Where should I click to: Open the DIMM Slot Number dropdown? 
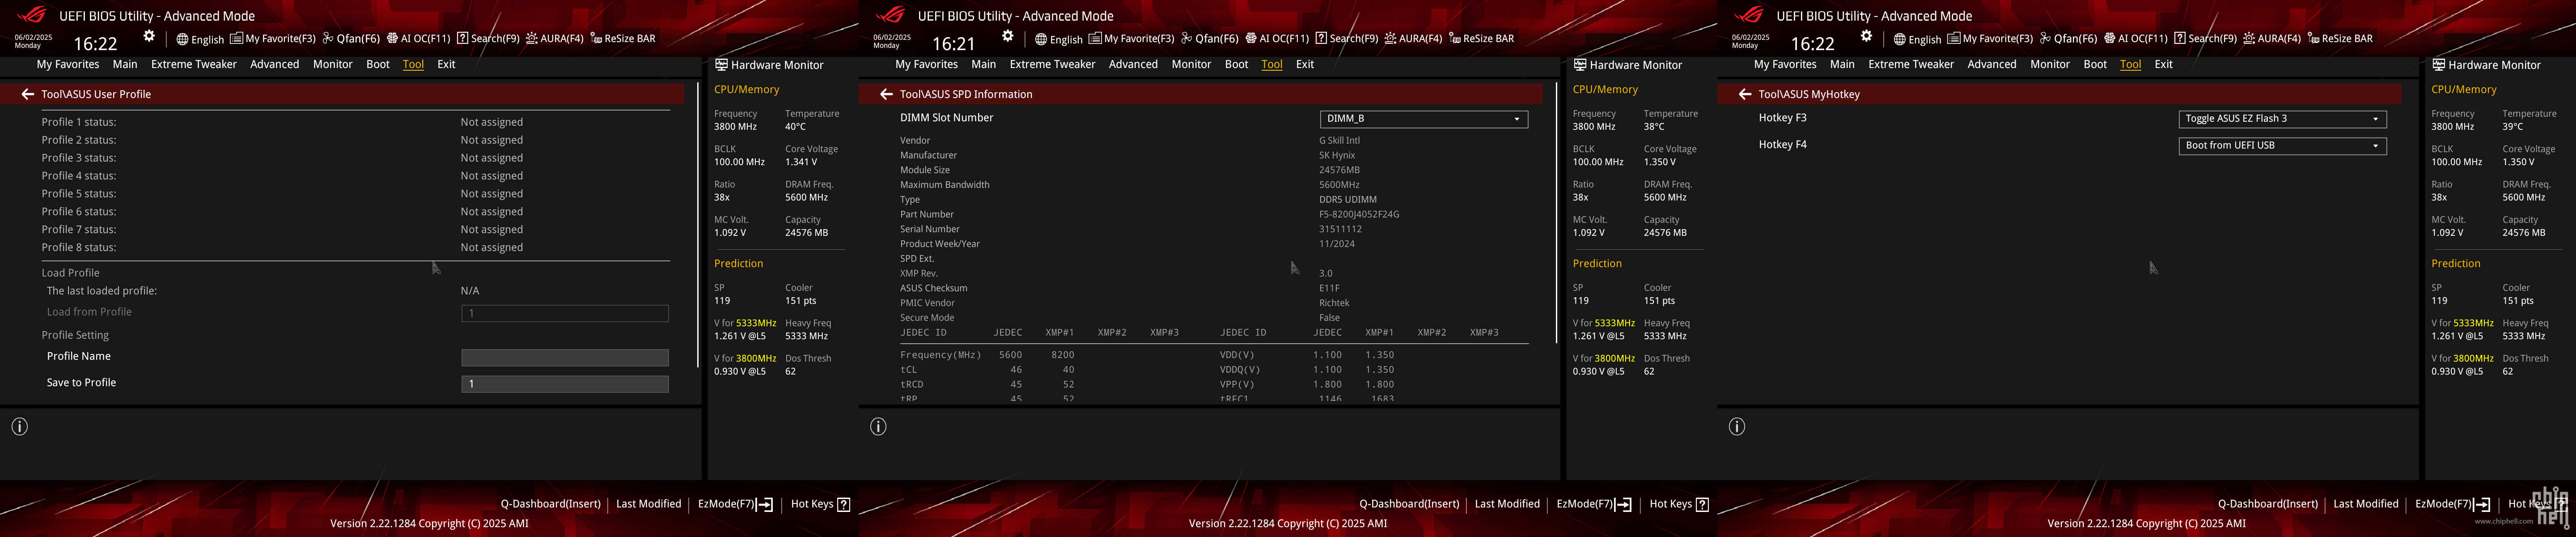point(1424,119)
